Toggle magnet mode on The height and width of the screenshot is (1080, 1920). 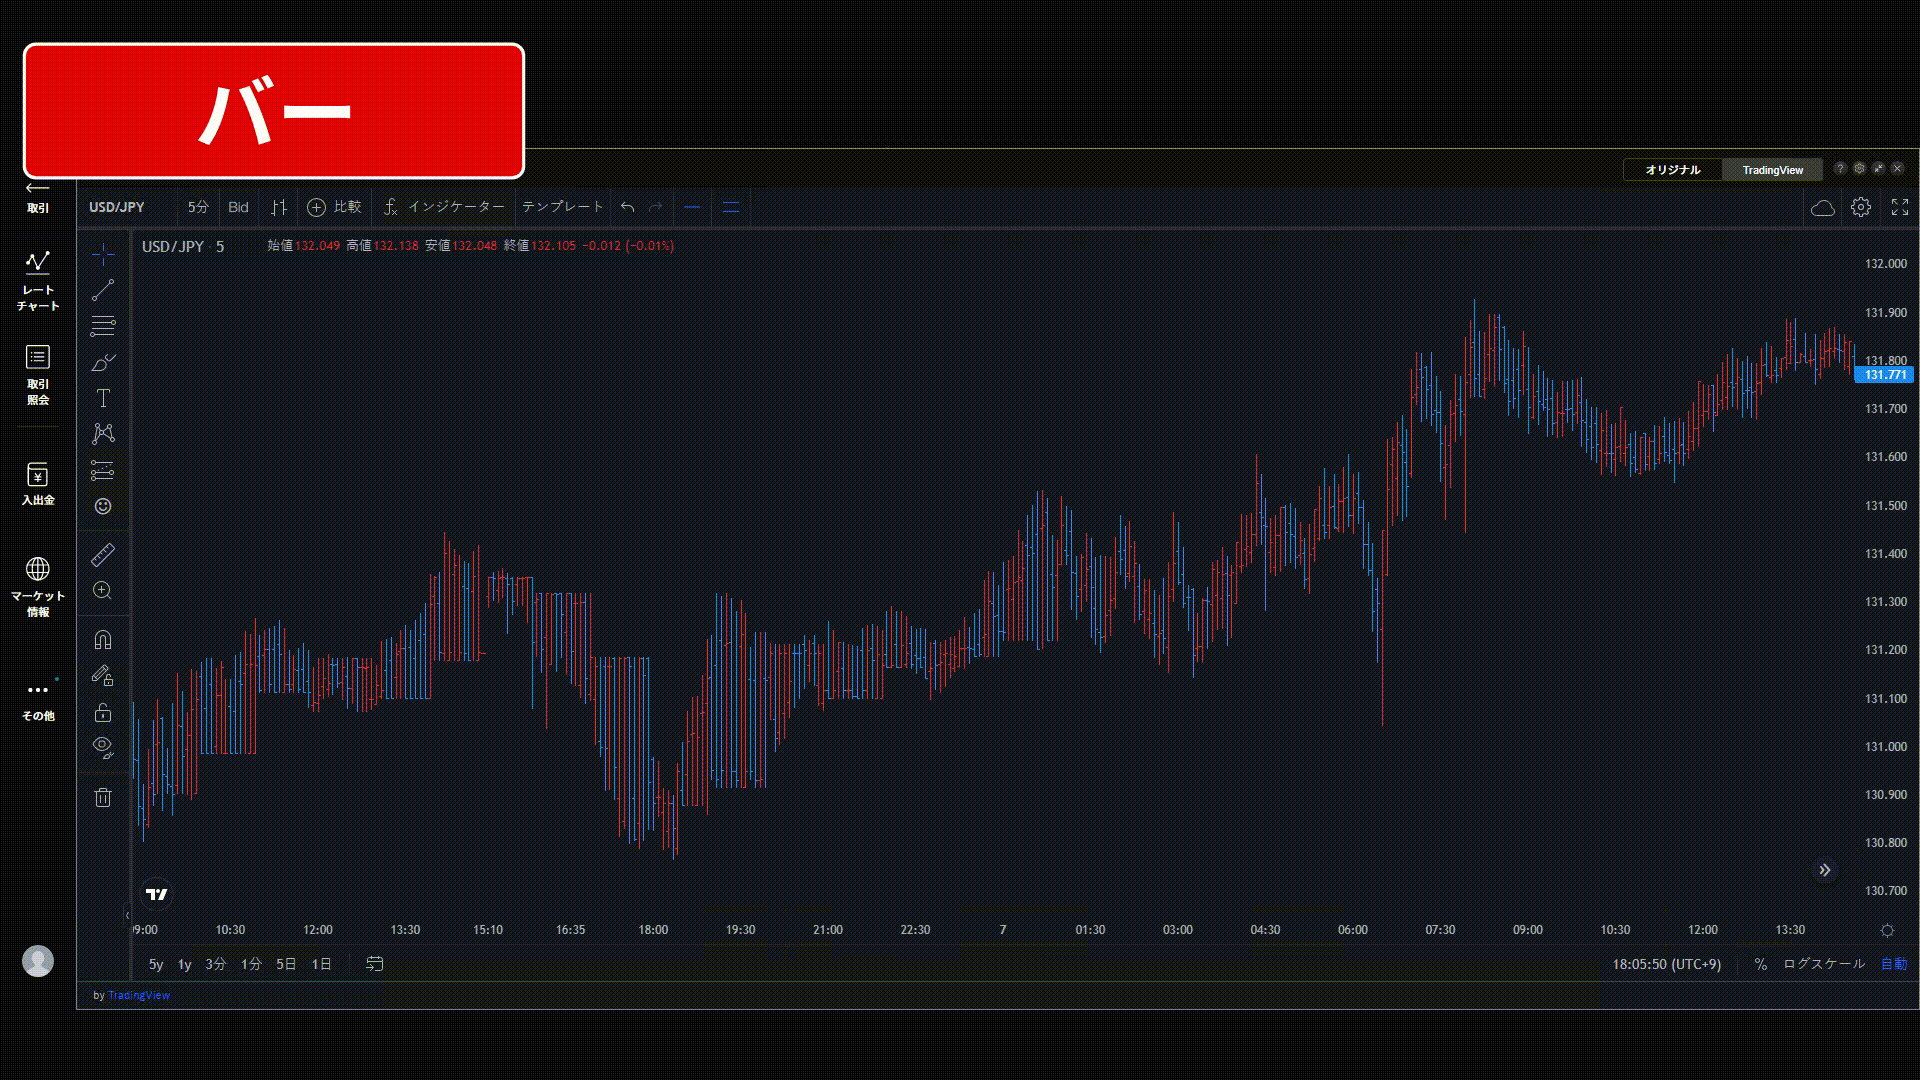pyautogui.click(x=103, y=640)
